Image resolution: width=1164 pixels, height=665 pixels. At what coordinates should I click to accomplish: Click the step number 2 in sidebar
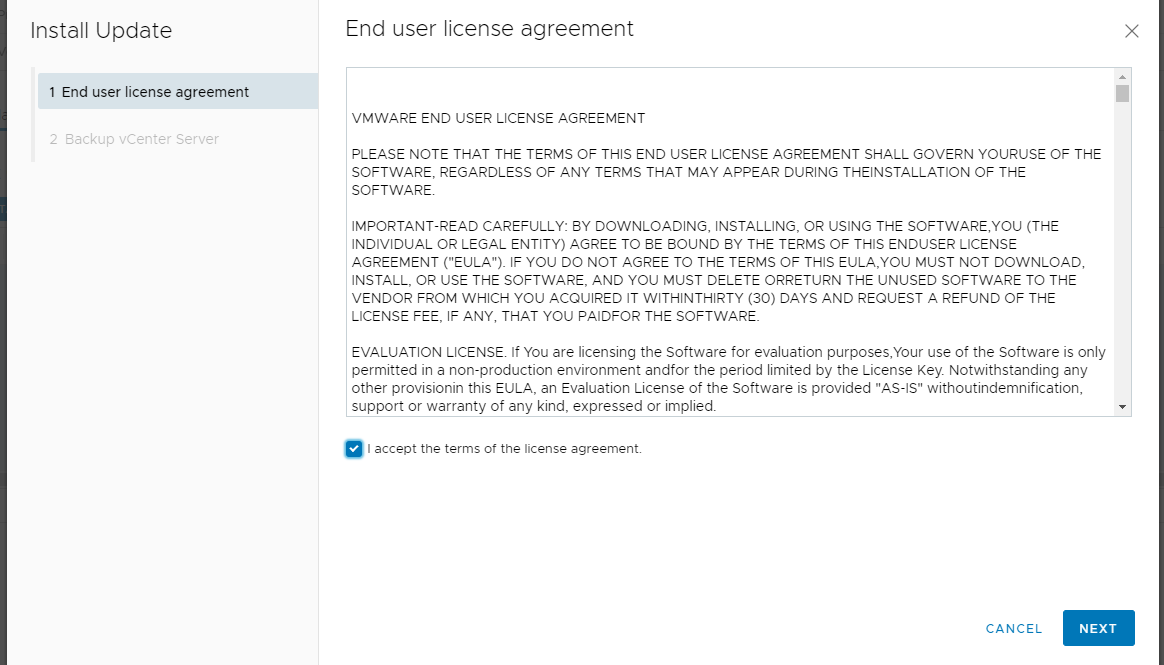pos(53,139)
